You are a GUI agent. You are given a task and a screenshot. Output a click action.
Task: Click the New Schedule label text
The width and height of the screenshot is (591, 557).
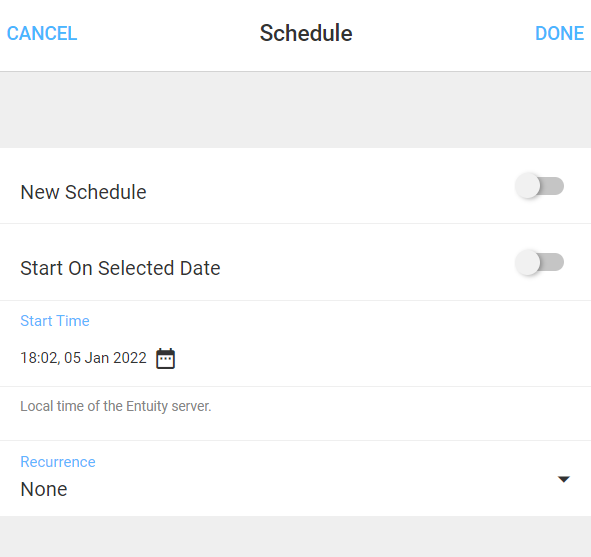pyautogui.click(x=83, y=192)
